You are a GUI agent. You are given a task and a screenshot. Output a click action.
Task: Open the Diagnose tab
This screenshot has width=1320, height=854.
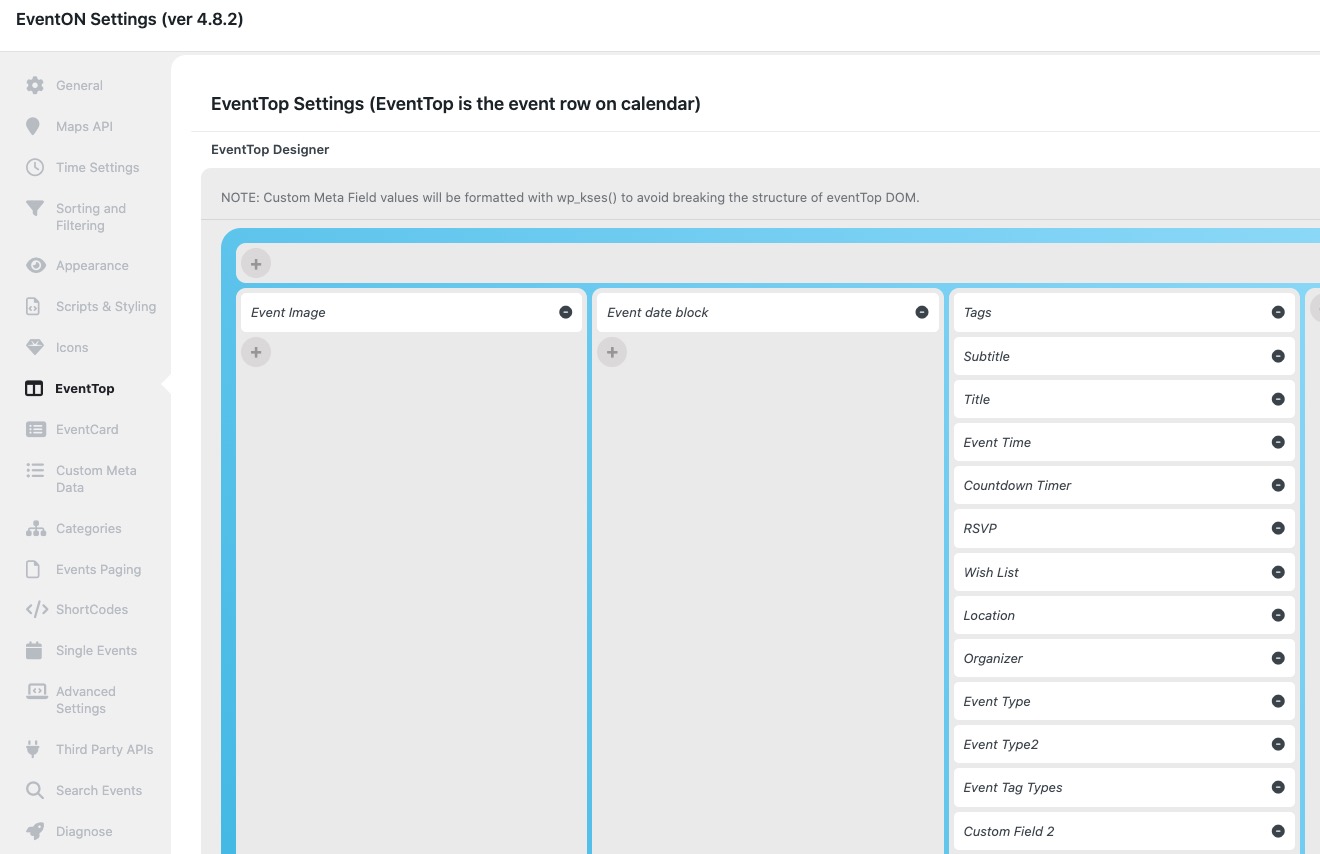pos(84,831)
